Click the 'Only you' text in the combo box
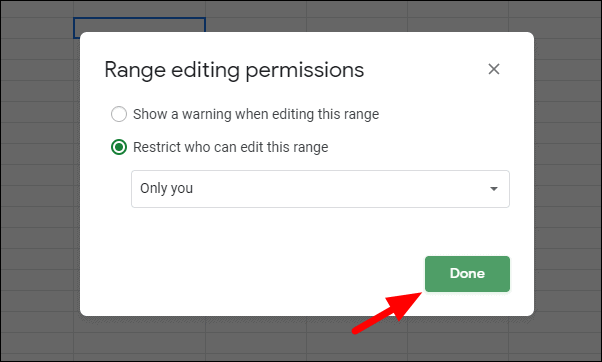Viewport: 602px width, 362px height. click(x=166, y=188)
